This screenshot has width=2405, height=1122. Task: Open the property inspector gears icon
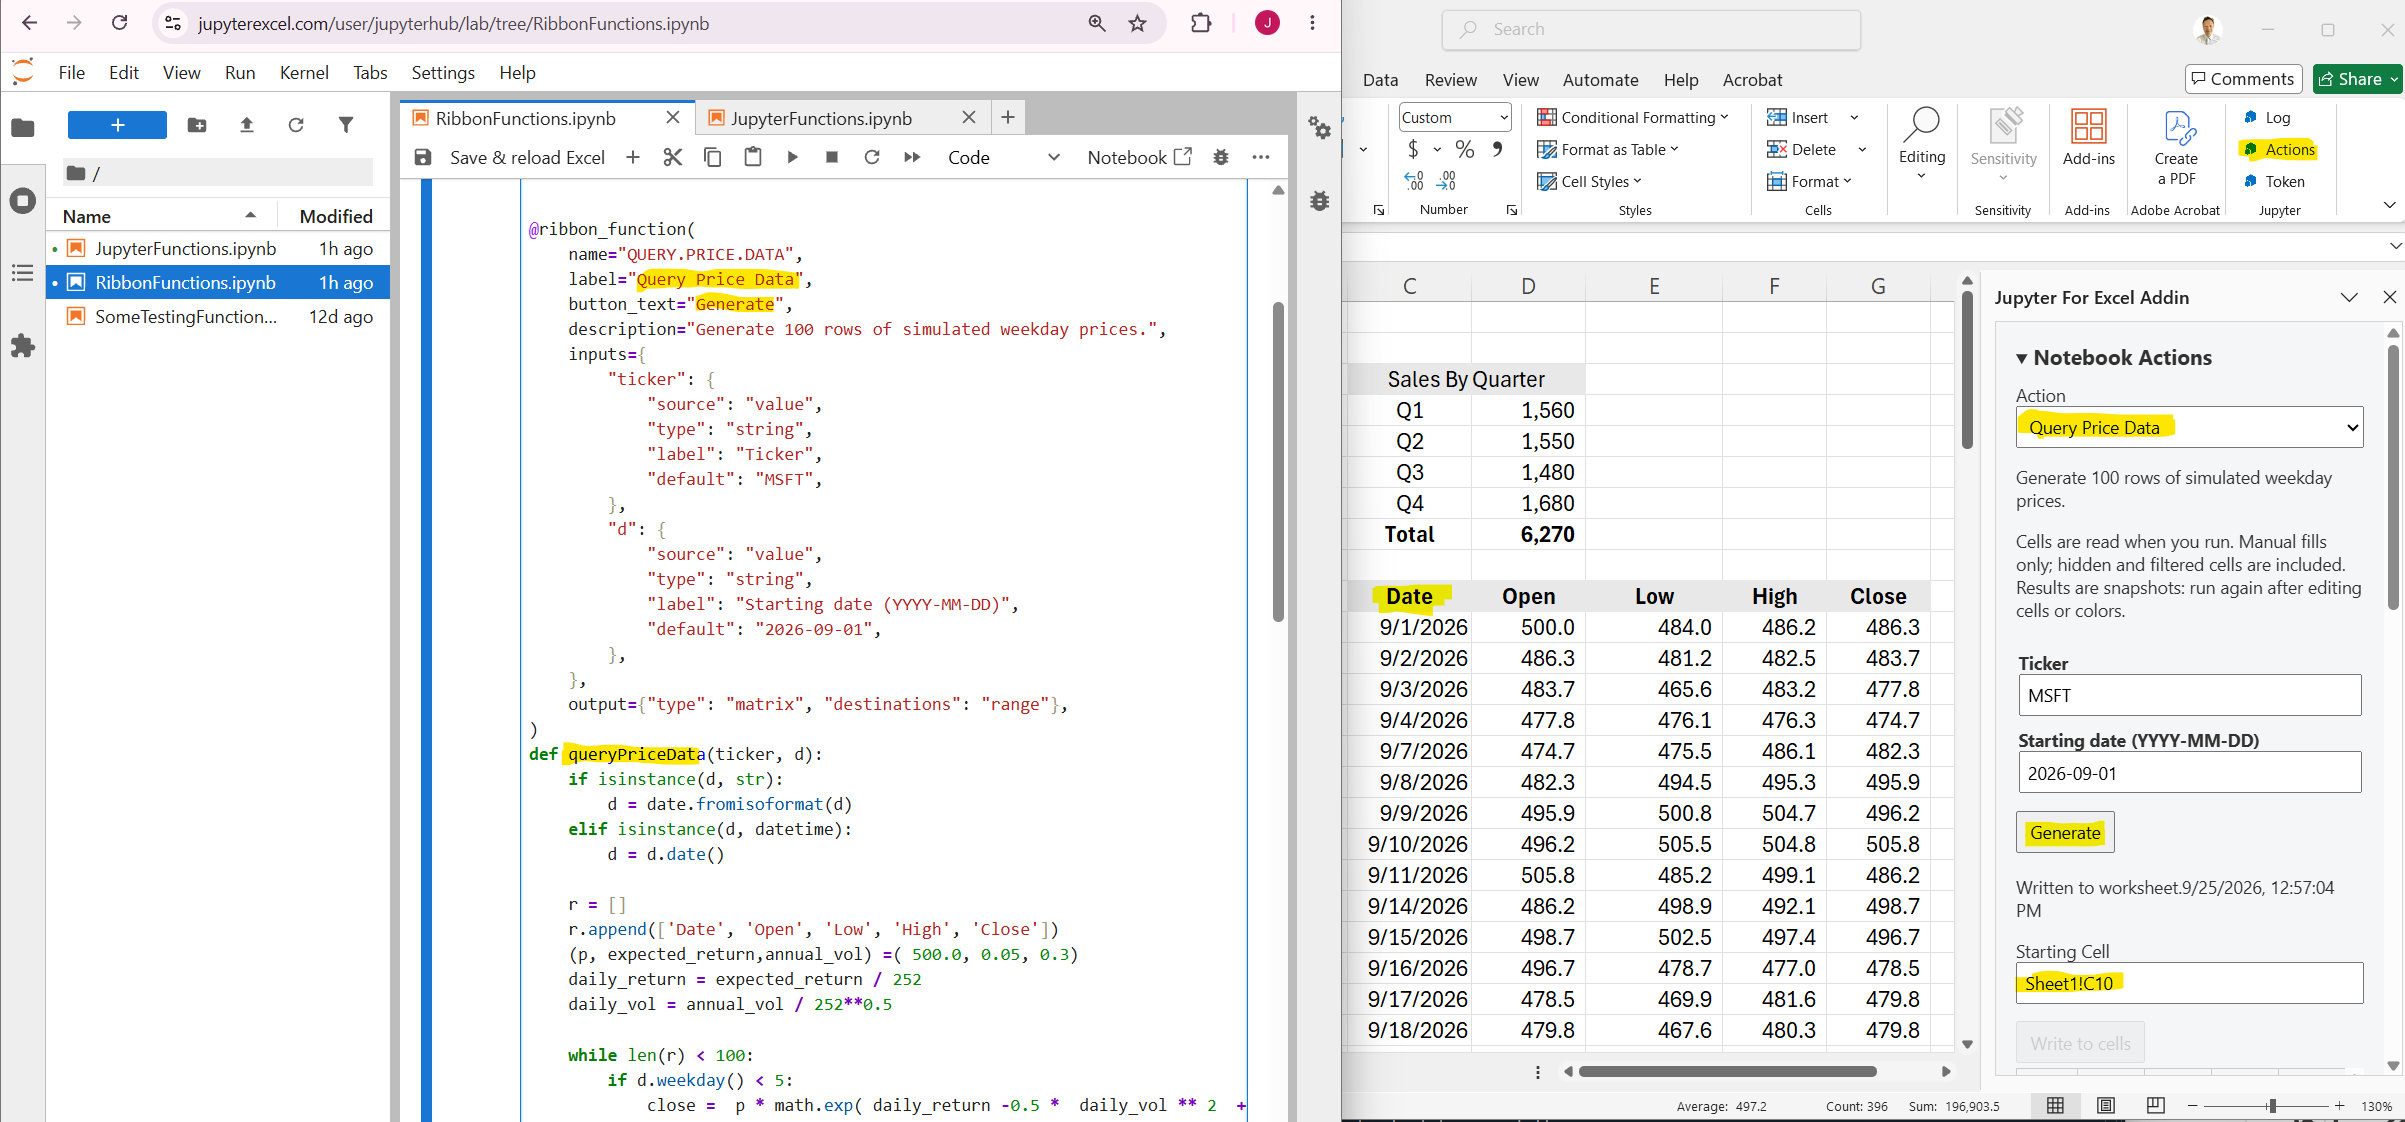pyautogui.click(x=1320, y=127)
